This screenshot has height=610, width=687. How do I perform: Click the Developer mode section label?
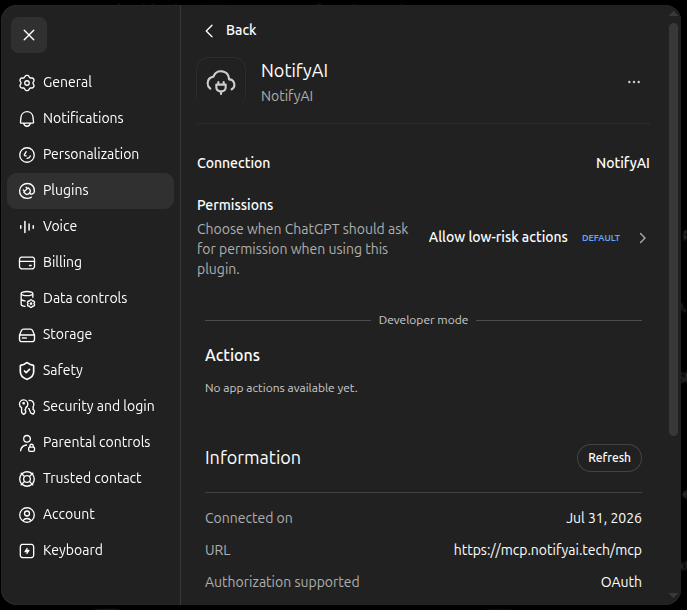click(423, 320)
